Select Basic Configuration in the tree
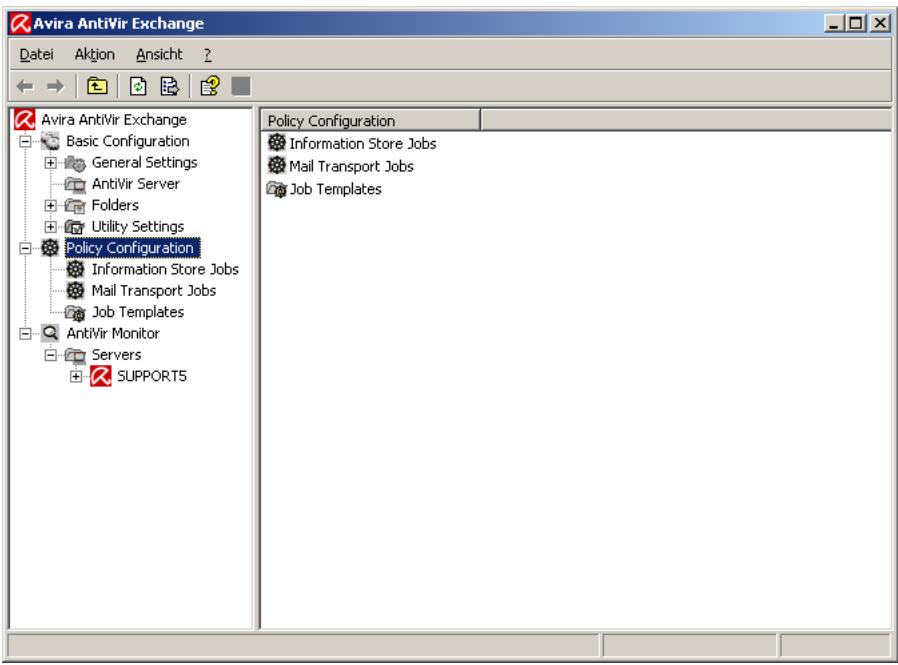The image size is (898, 665). [128, 141]
